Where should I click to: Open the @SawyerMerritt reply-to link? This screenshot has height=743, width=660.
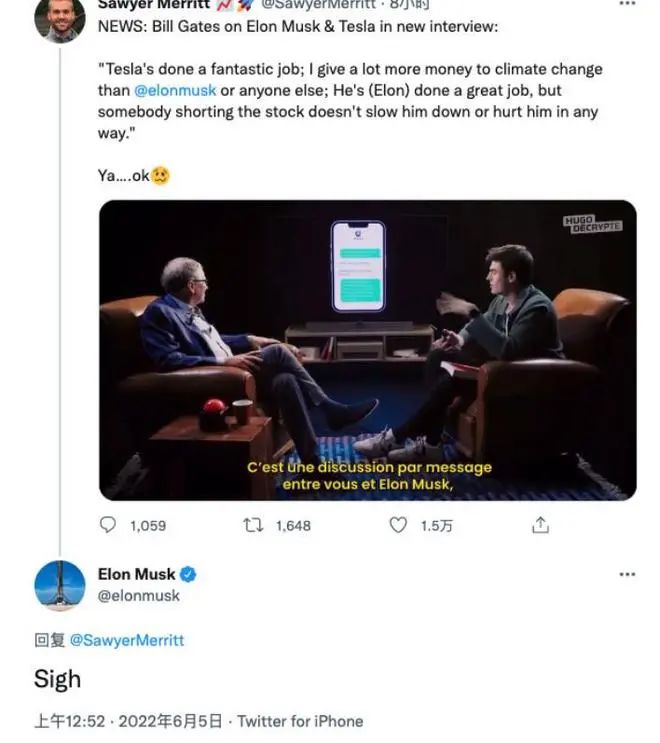click(127, 640)
